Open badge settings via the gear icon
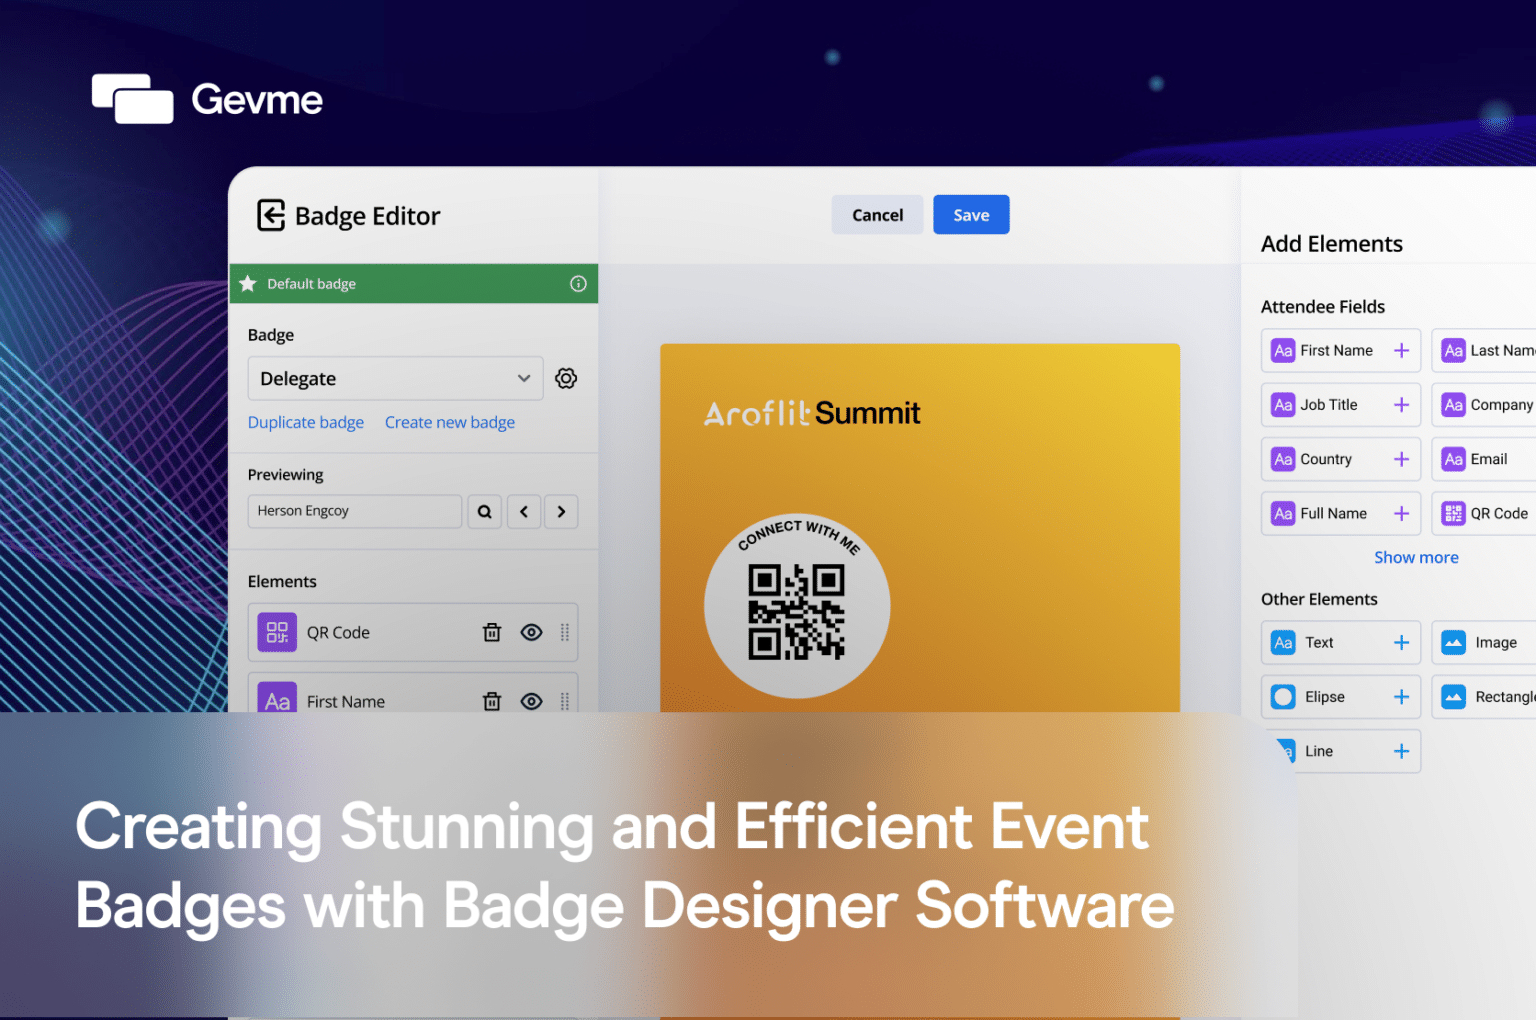This screenshot has height=1020, width=1536. (566, 378)
